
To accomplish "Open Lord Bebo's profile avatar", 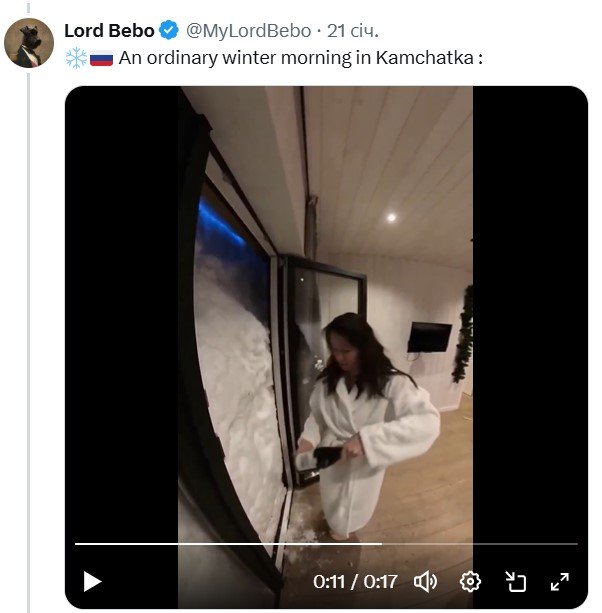I will pyautogui.click(x=29, y=43).
